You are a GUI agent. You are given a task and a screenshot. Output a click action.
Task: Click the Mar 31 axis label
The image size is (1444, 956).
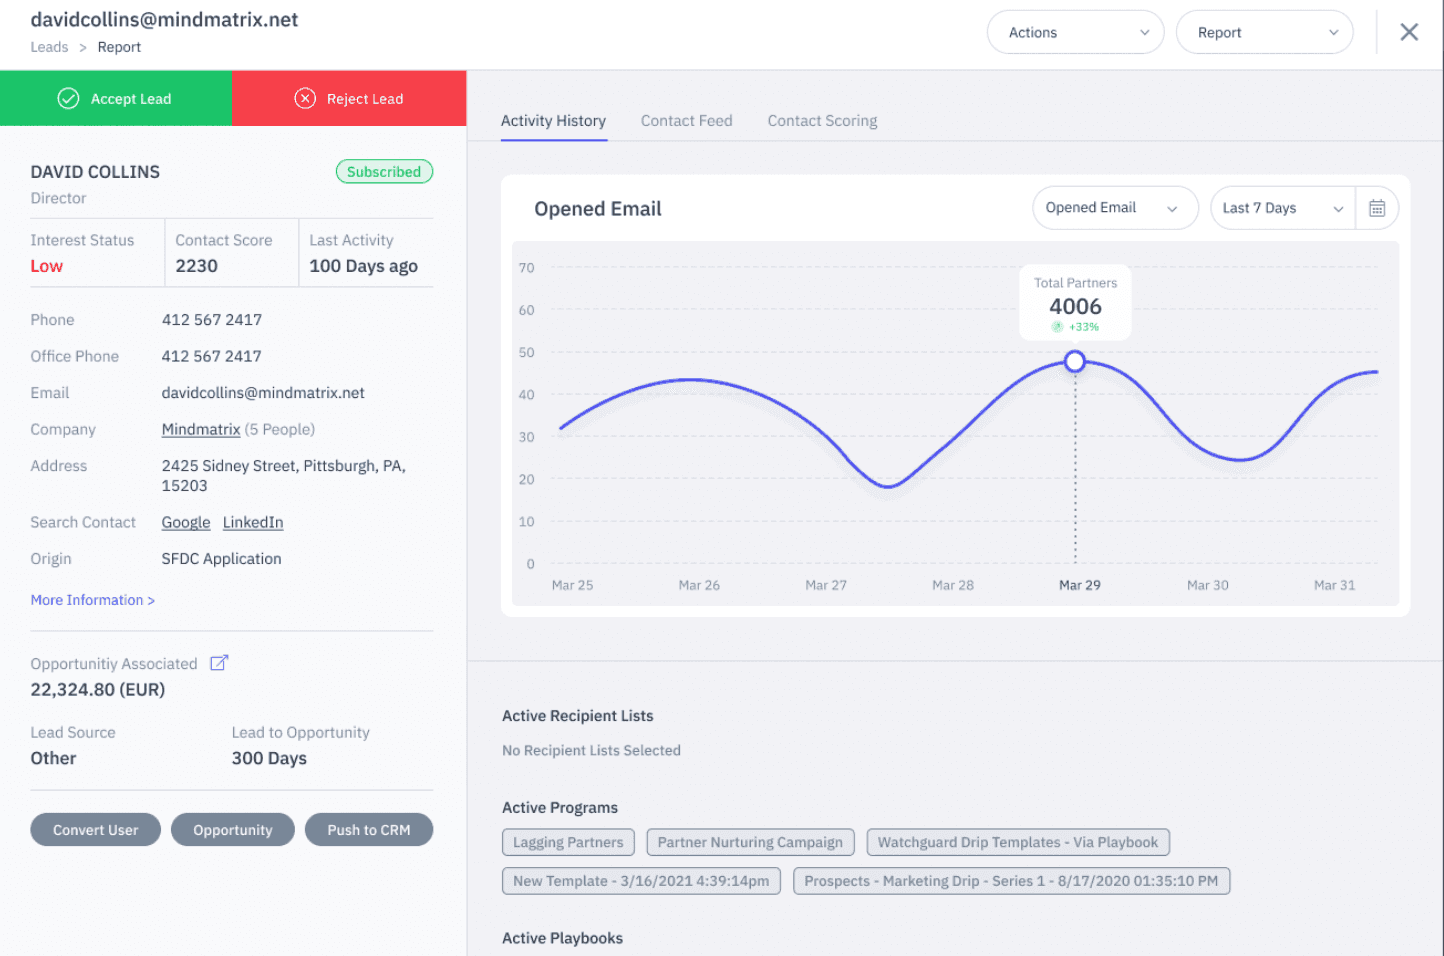coord(1334,585)
